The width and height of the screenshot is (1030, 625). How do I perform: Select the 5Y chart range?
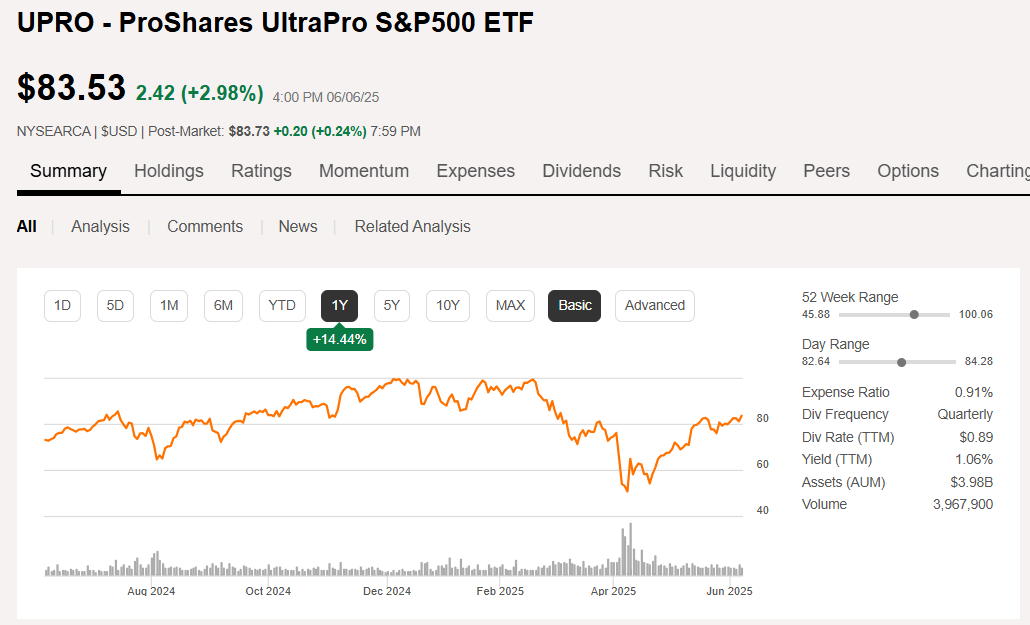tap(391, 306)
